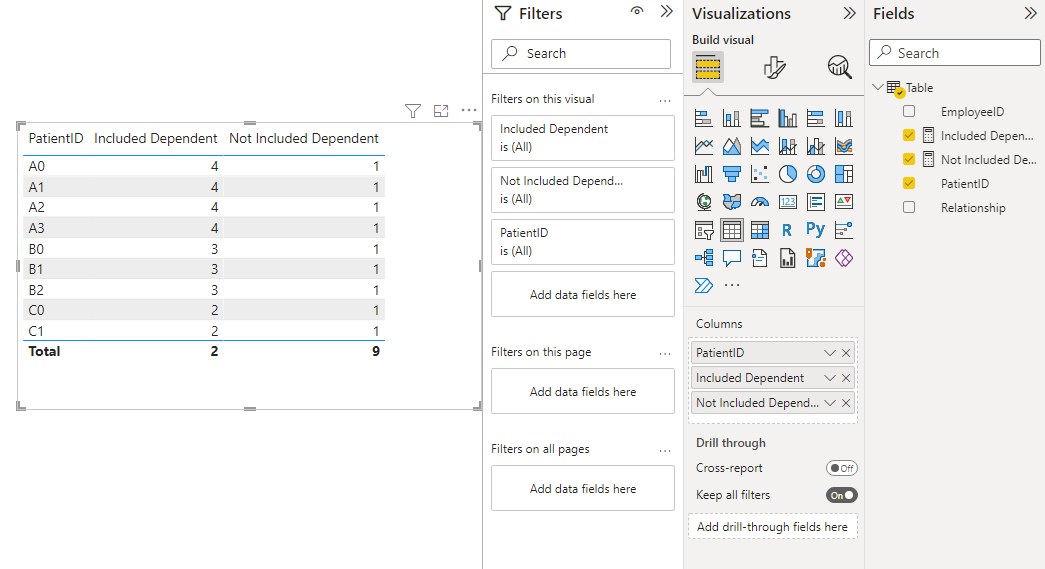Select the Clustered column chart visual
The image size is (1045, 569).
(788, 119)
